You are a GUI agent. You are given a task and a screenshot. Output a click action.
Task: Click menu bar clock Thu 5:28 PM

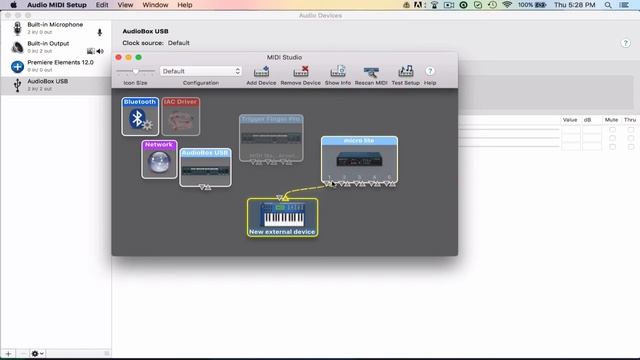(x=574, y=5)
